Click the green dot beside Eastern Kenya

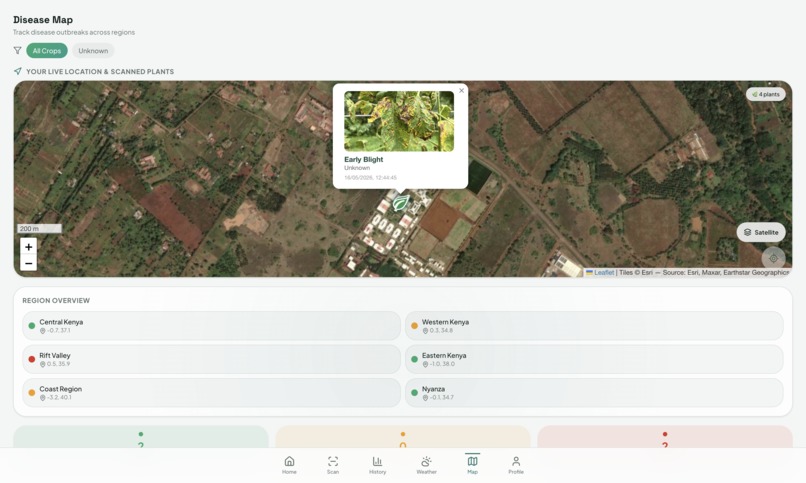click(x=414, y=359)
